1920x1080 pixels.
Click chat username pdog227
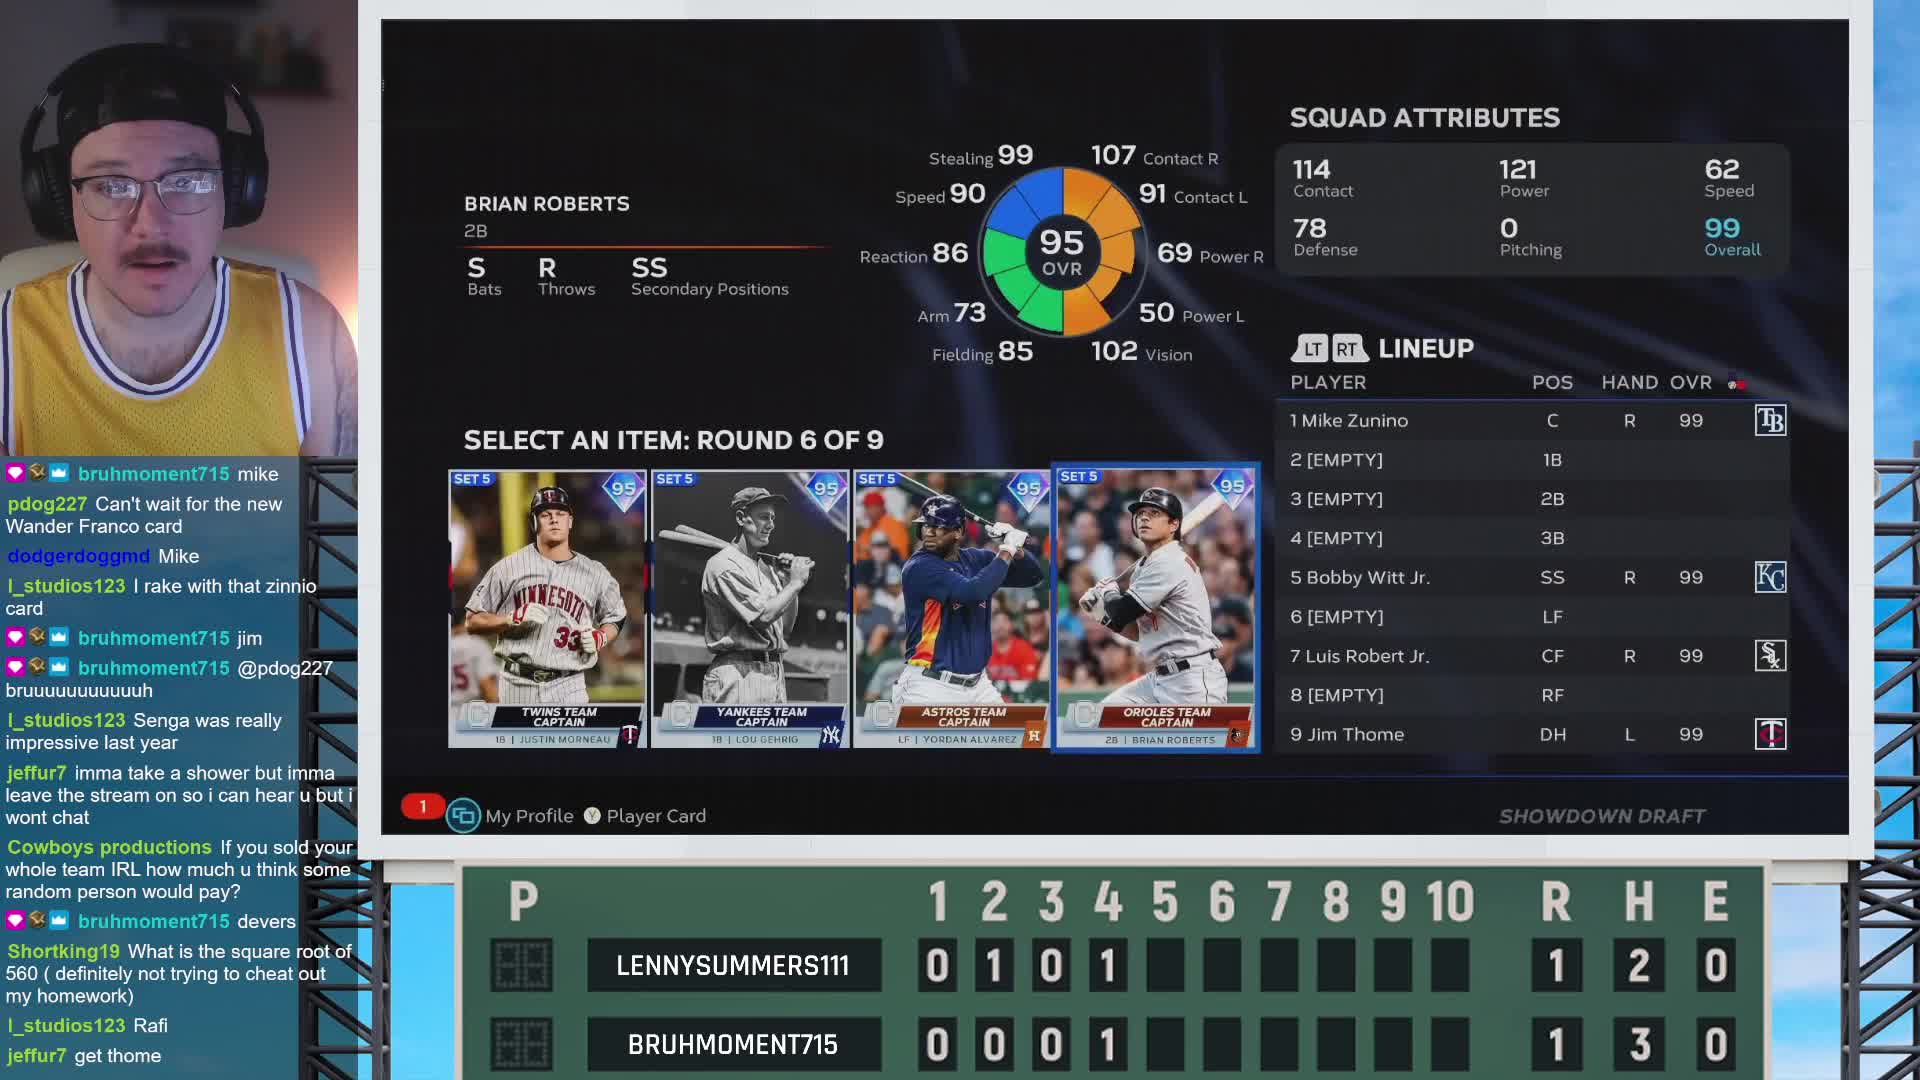pyautogui.click(x=47, y=504)
